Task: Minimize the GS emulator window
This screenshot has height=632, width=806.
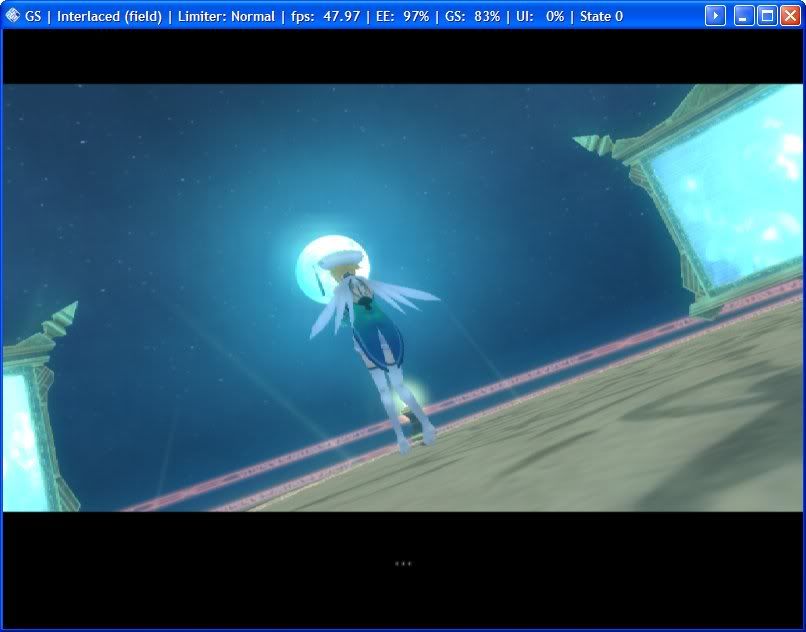Action: tap(744, 16)
